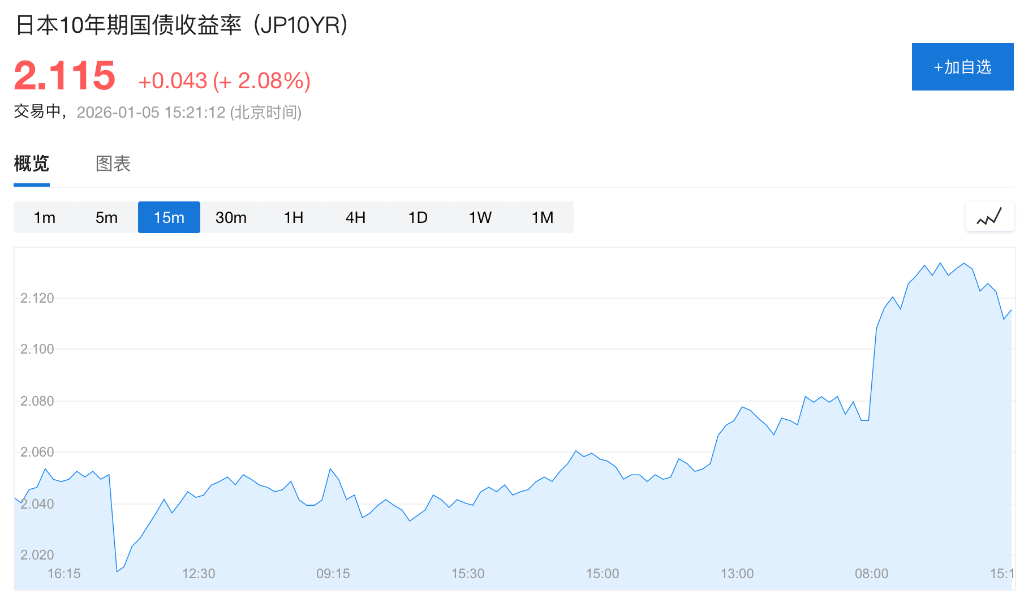Switch chart to 30m interval
The height and width of the screenshot is (604, 1024).
(x=231, y=217)
